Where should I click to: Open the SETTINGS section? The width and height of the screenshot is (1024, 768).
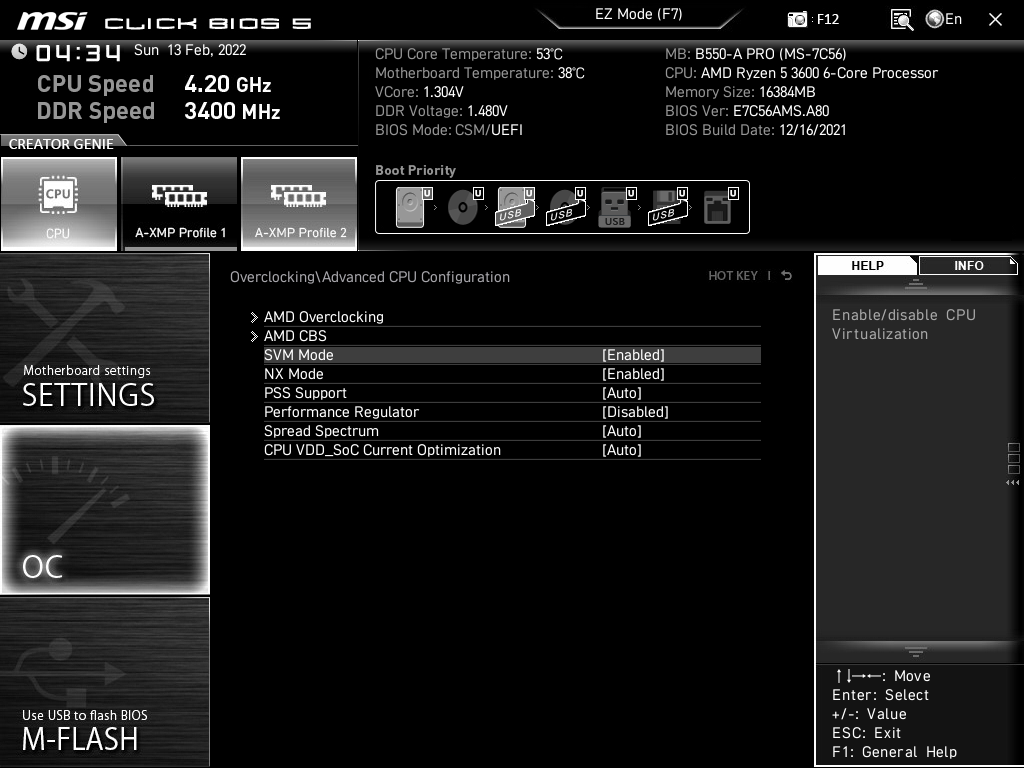tap(105, 338)
